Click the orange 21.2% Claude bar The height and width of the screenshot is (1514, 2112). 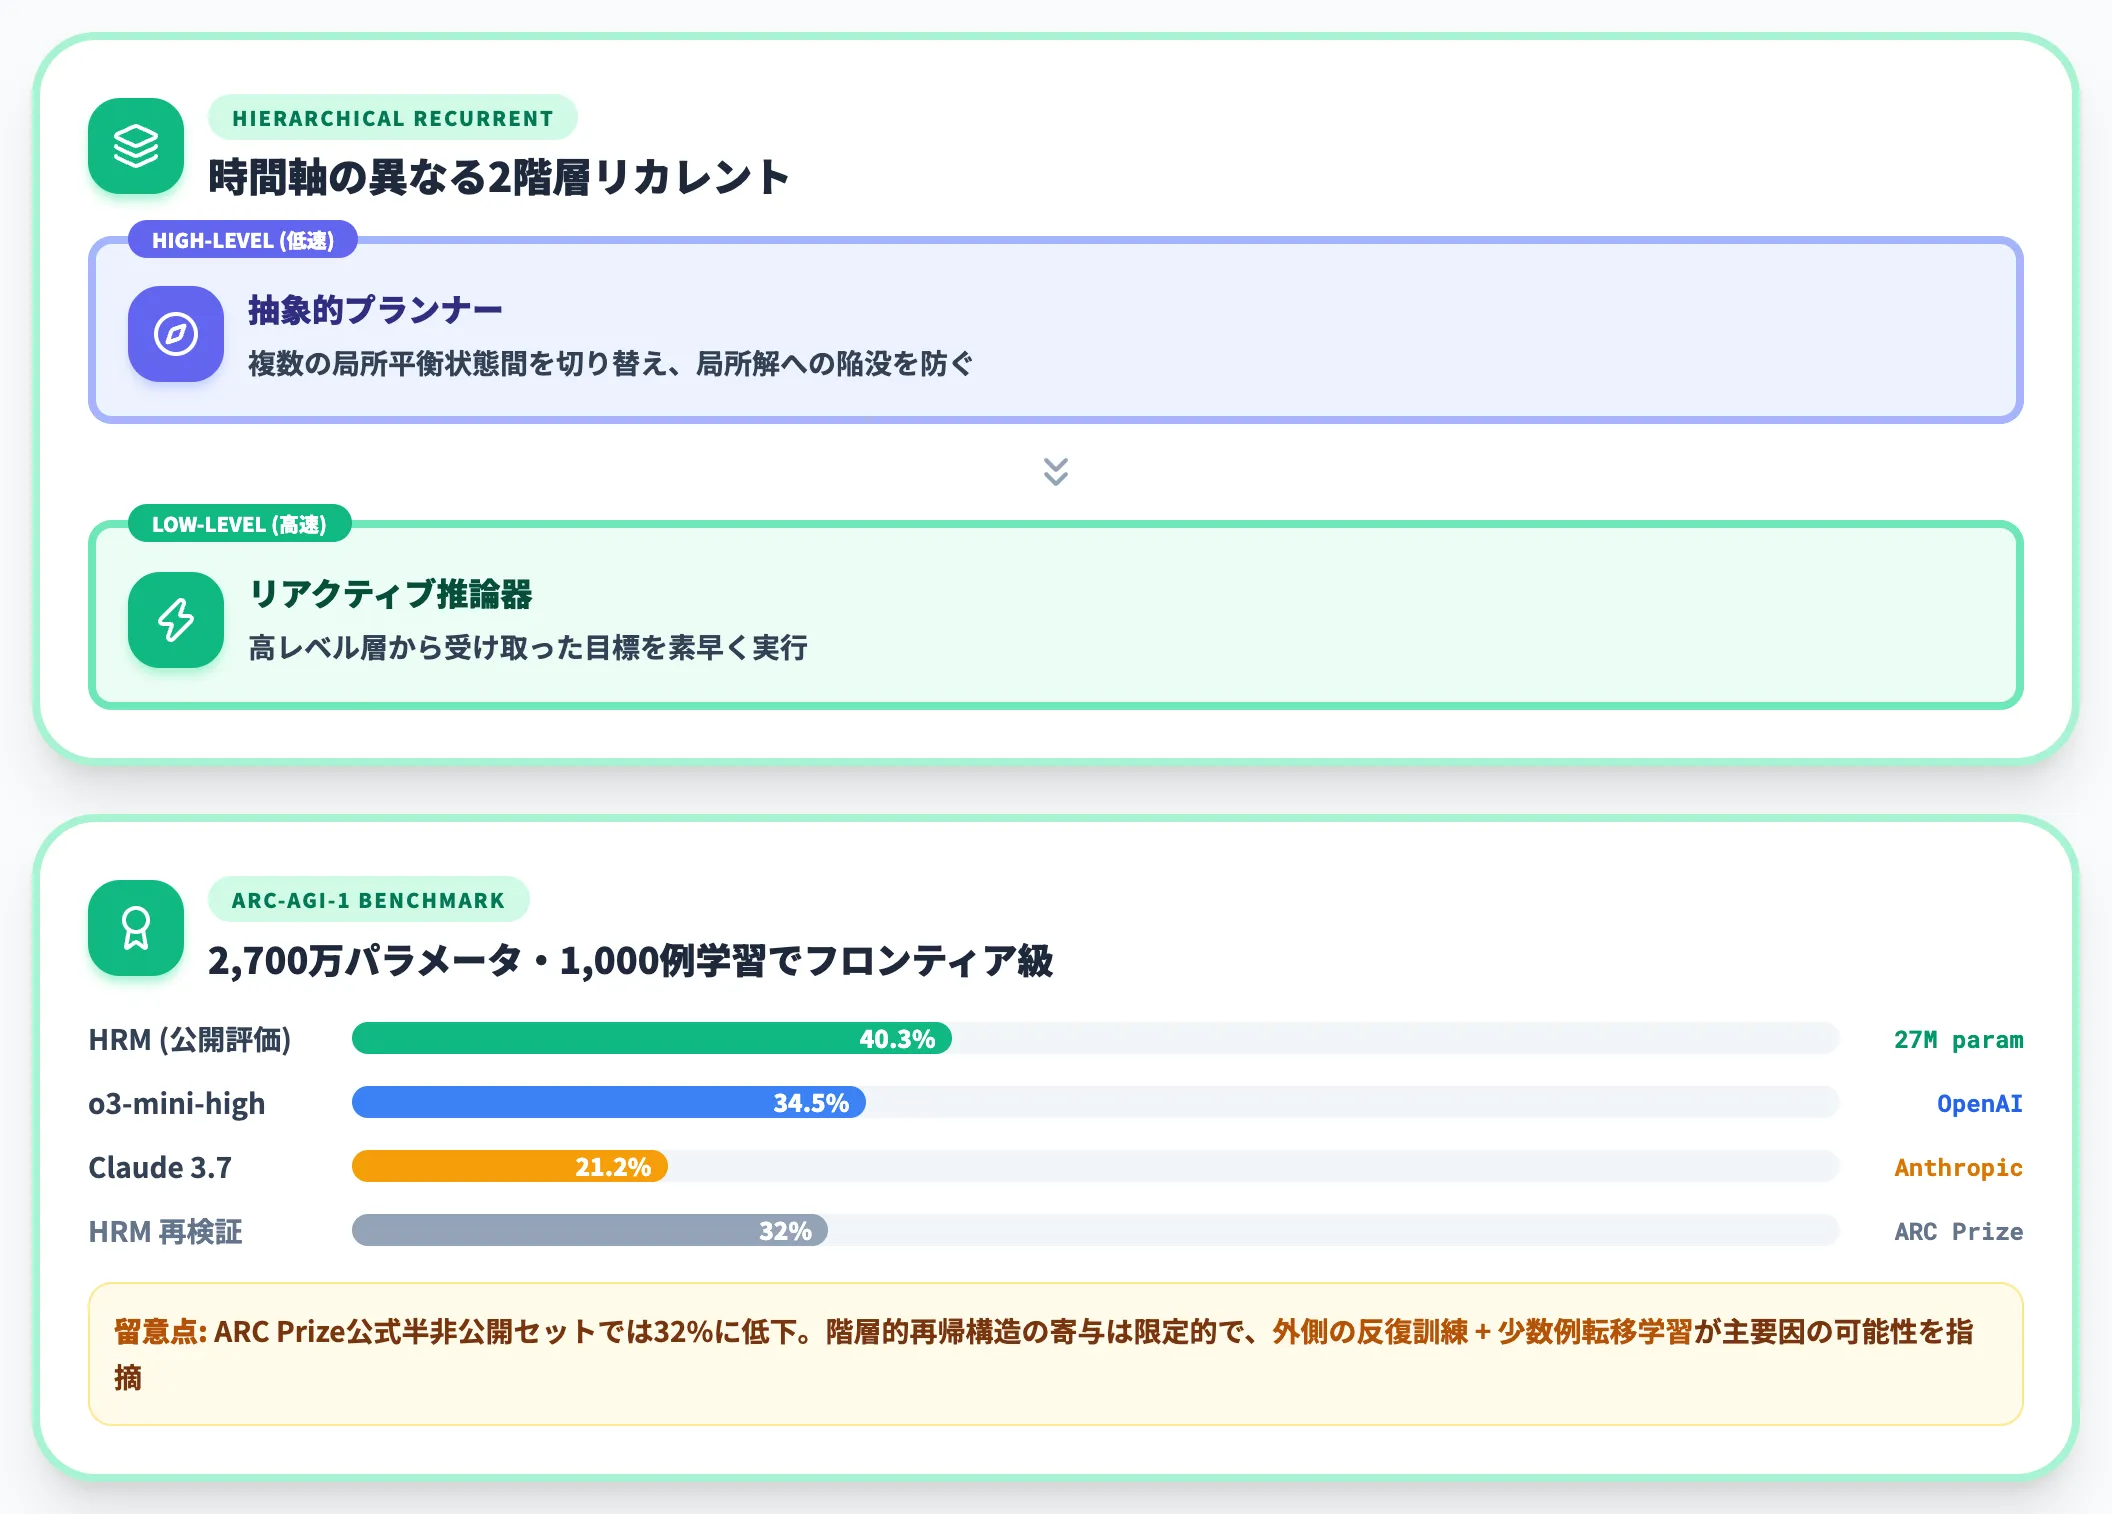[510, 1166]
